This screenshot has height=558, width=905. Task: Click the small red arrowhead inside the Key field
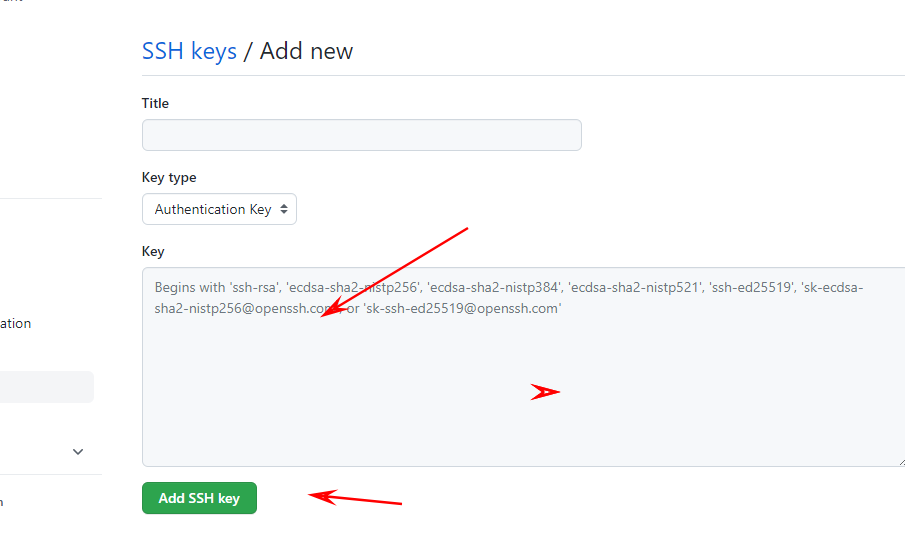[545, 392]
